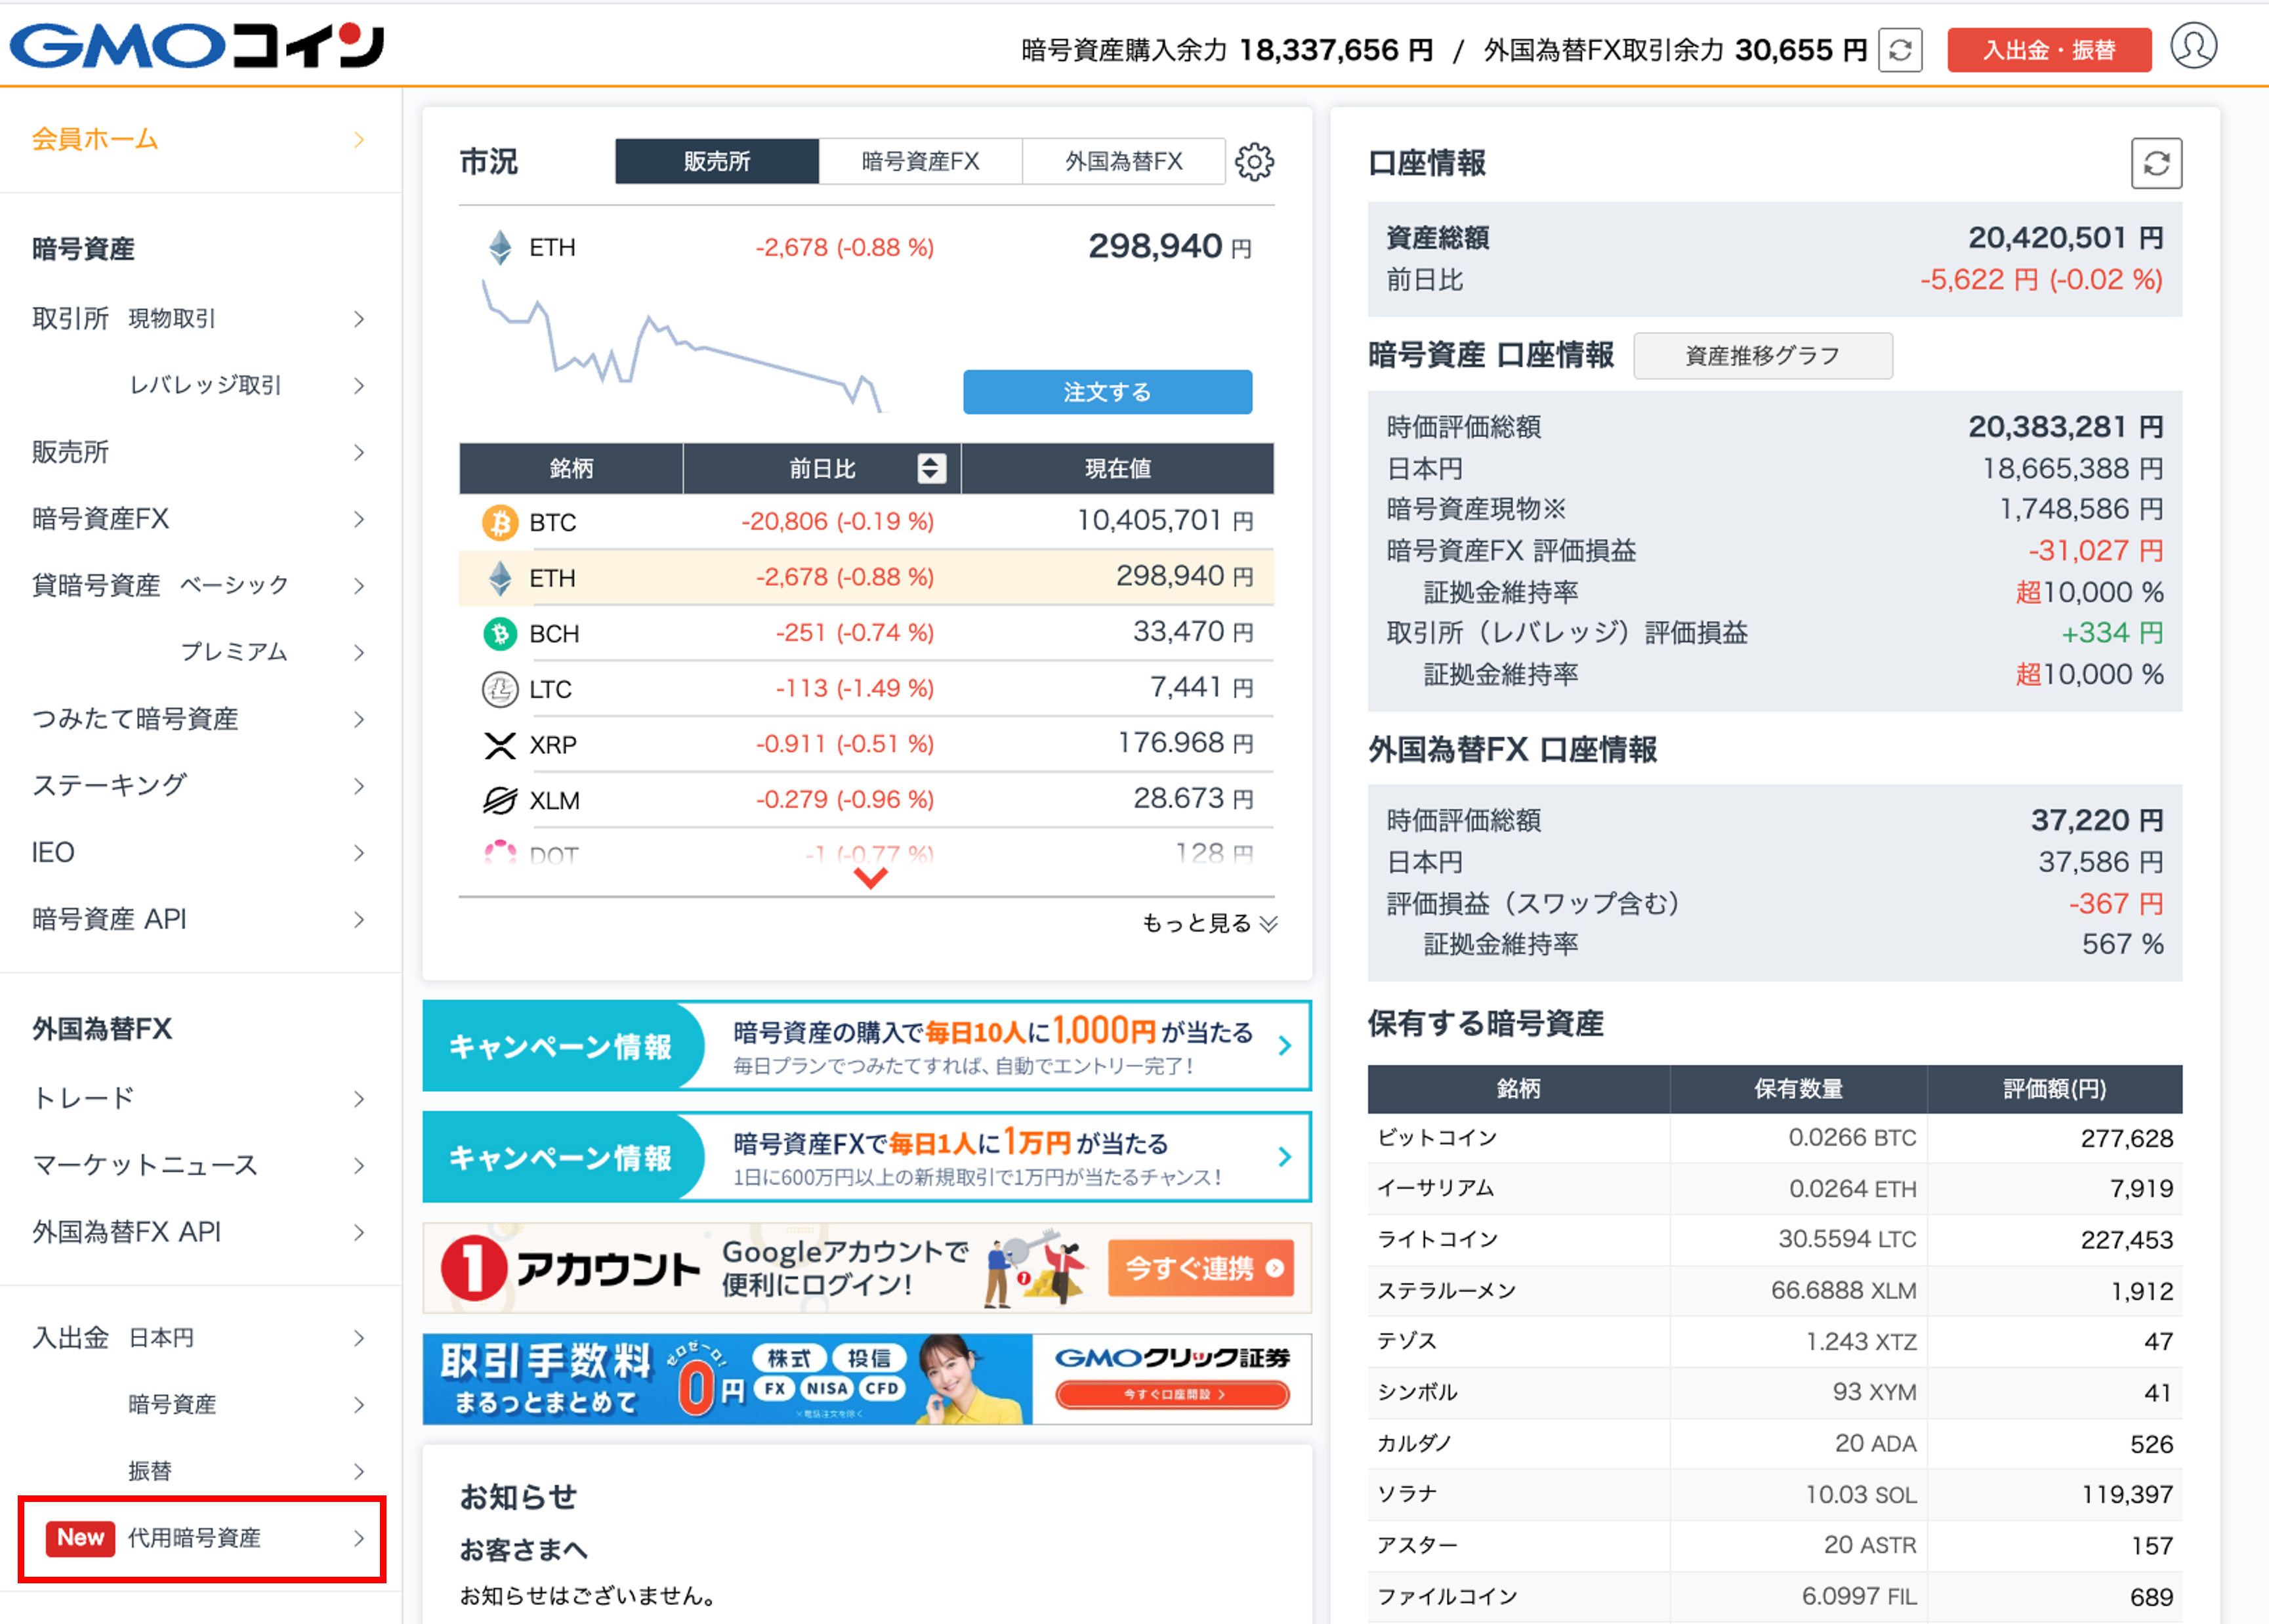Click the BTC coin icon

point(500,522)
